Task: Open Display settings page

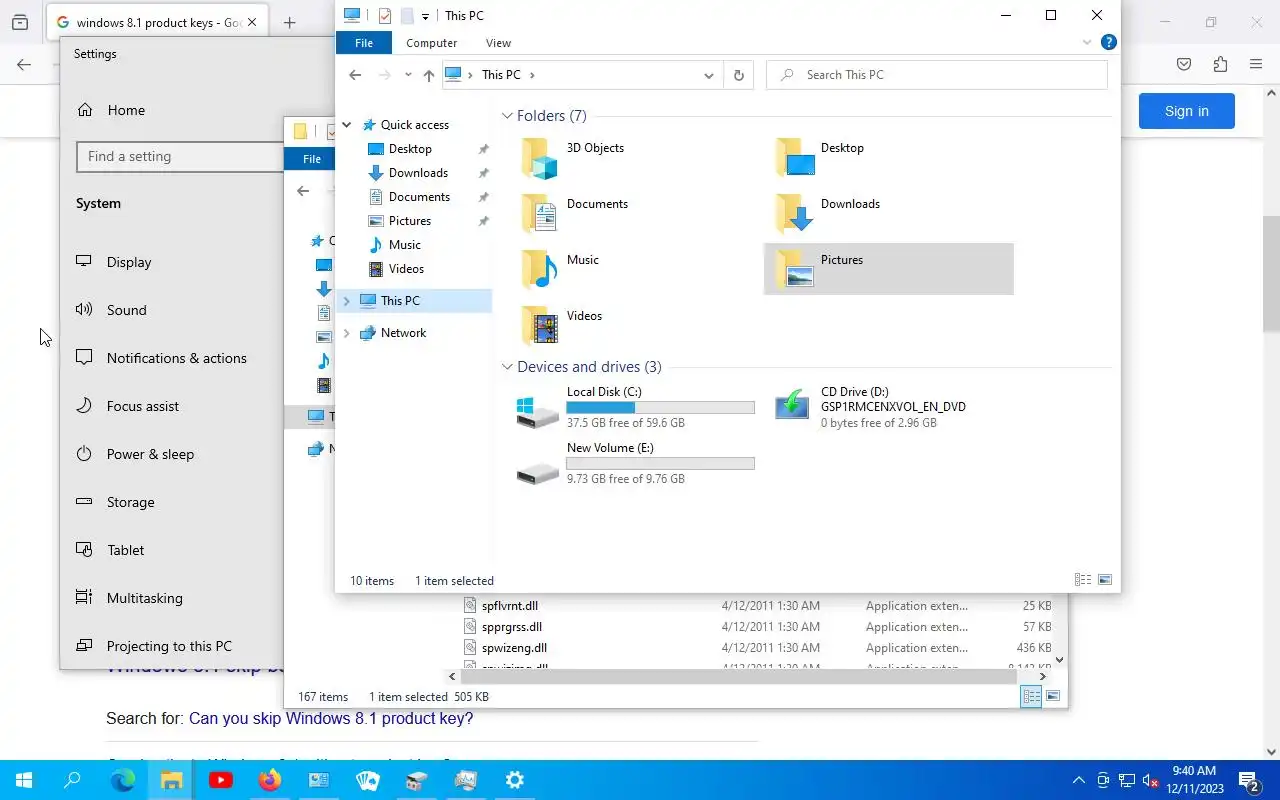Action: [x=129, y=262]
